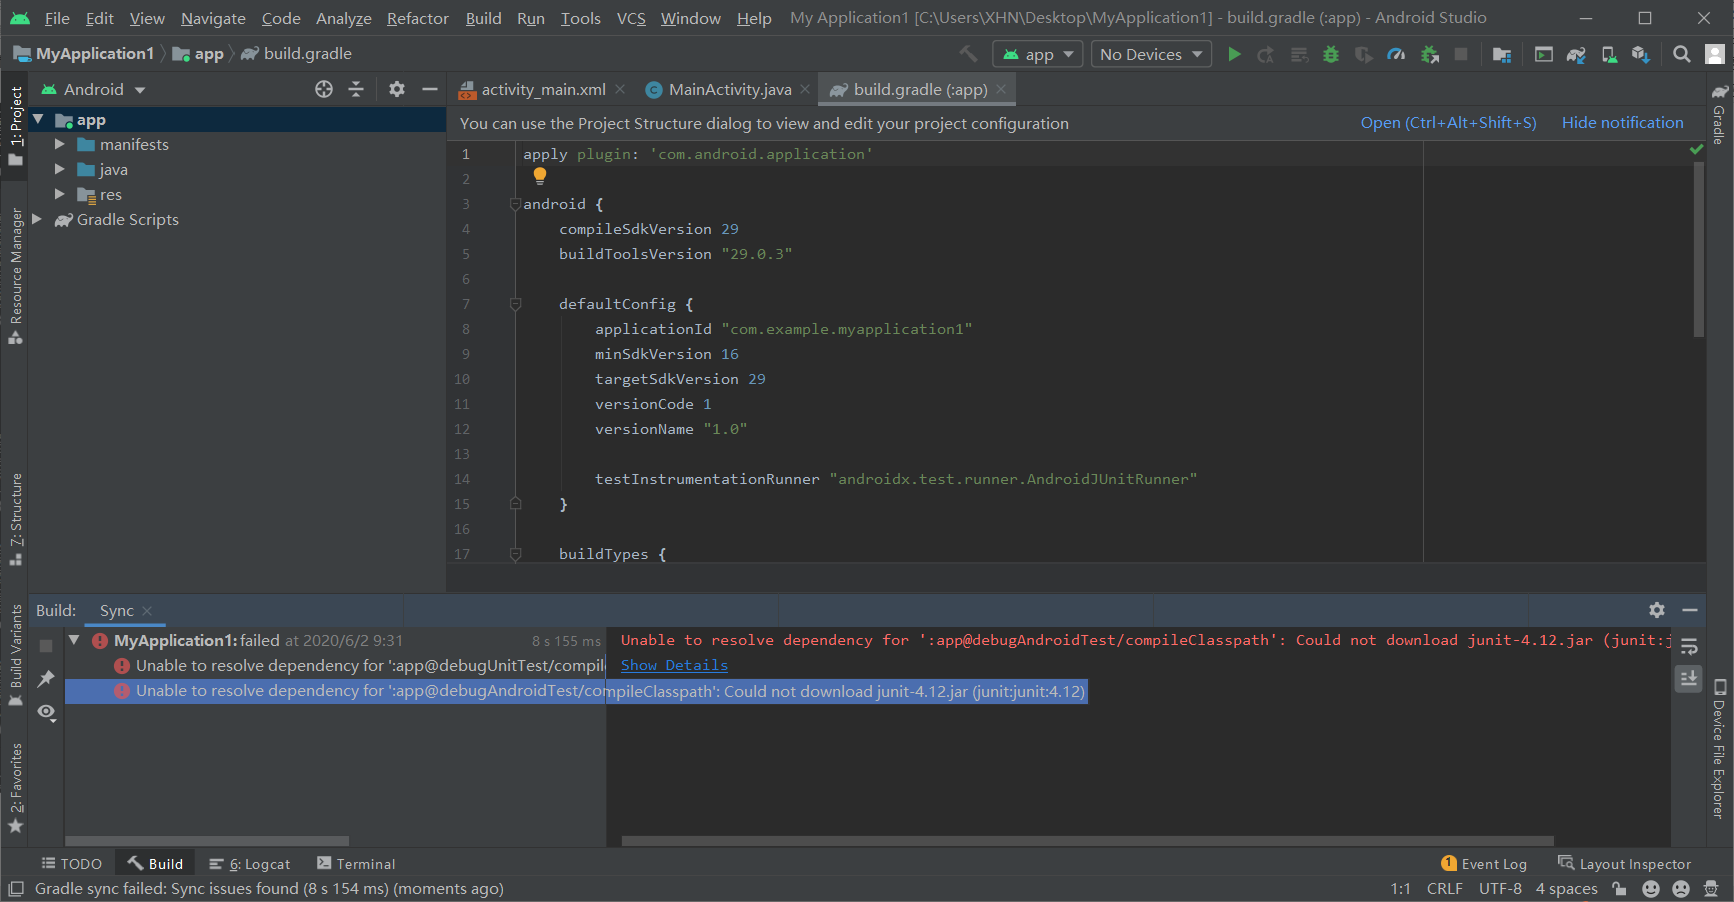Toggle scroll to end in build output
This screenshot has height=902, width=1734.
(x=1689, y=679)
